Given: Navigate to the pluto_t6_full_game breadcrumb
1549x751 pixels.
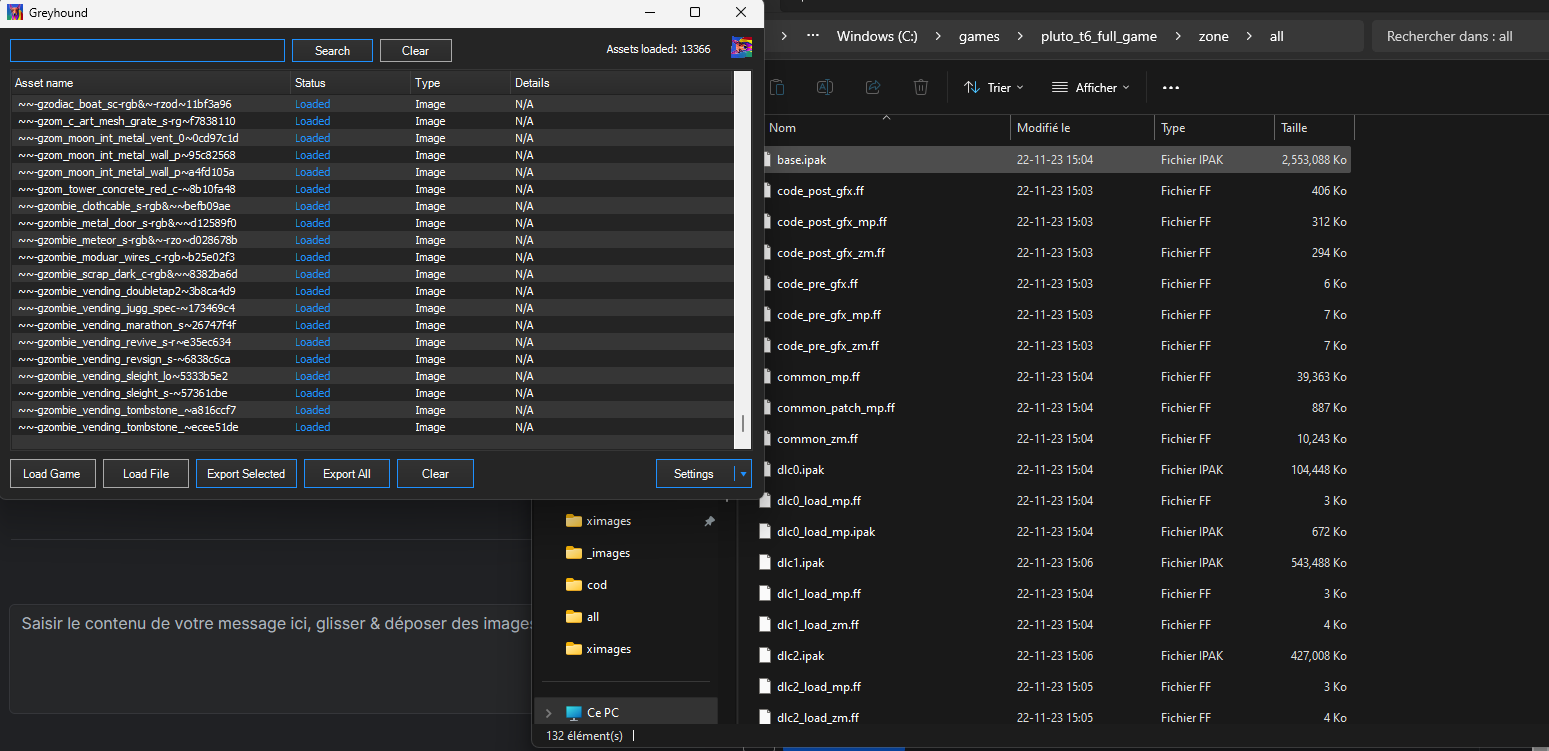Looking at the screenshot, I should 1099,36.
